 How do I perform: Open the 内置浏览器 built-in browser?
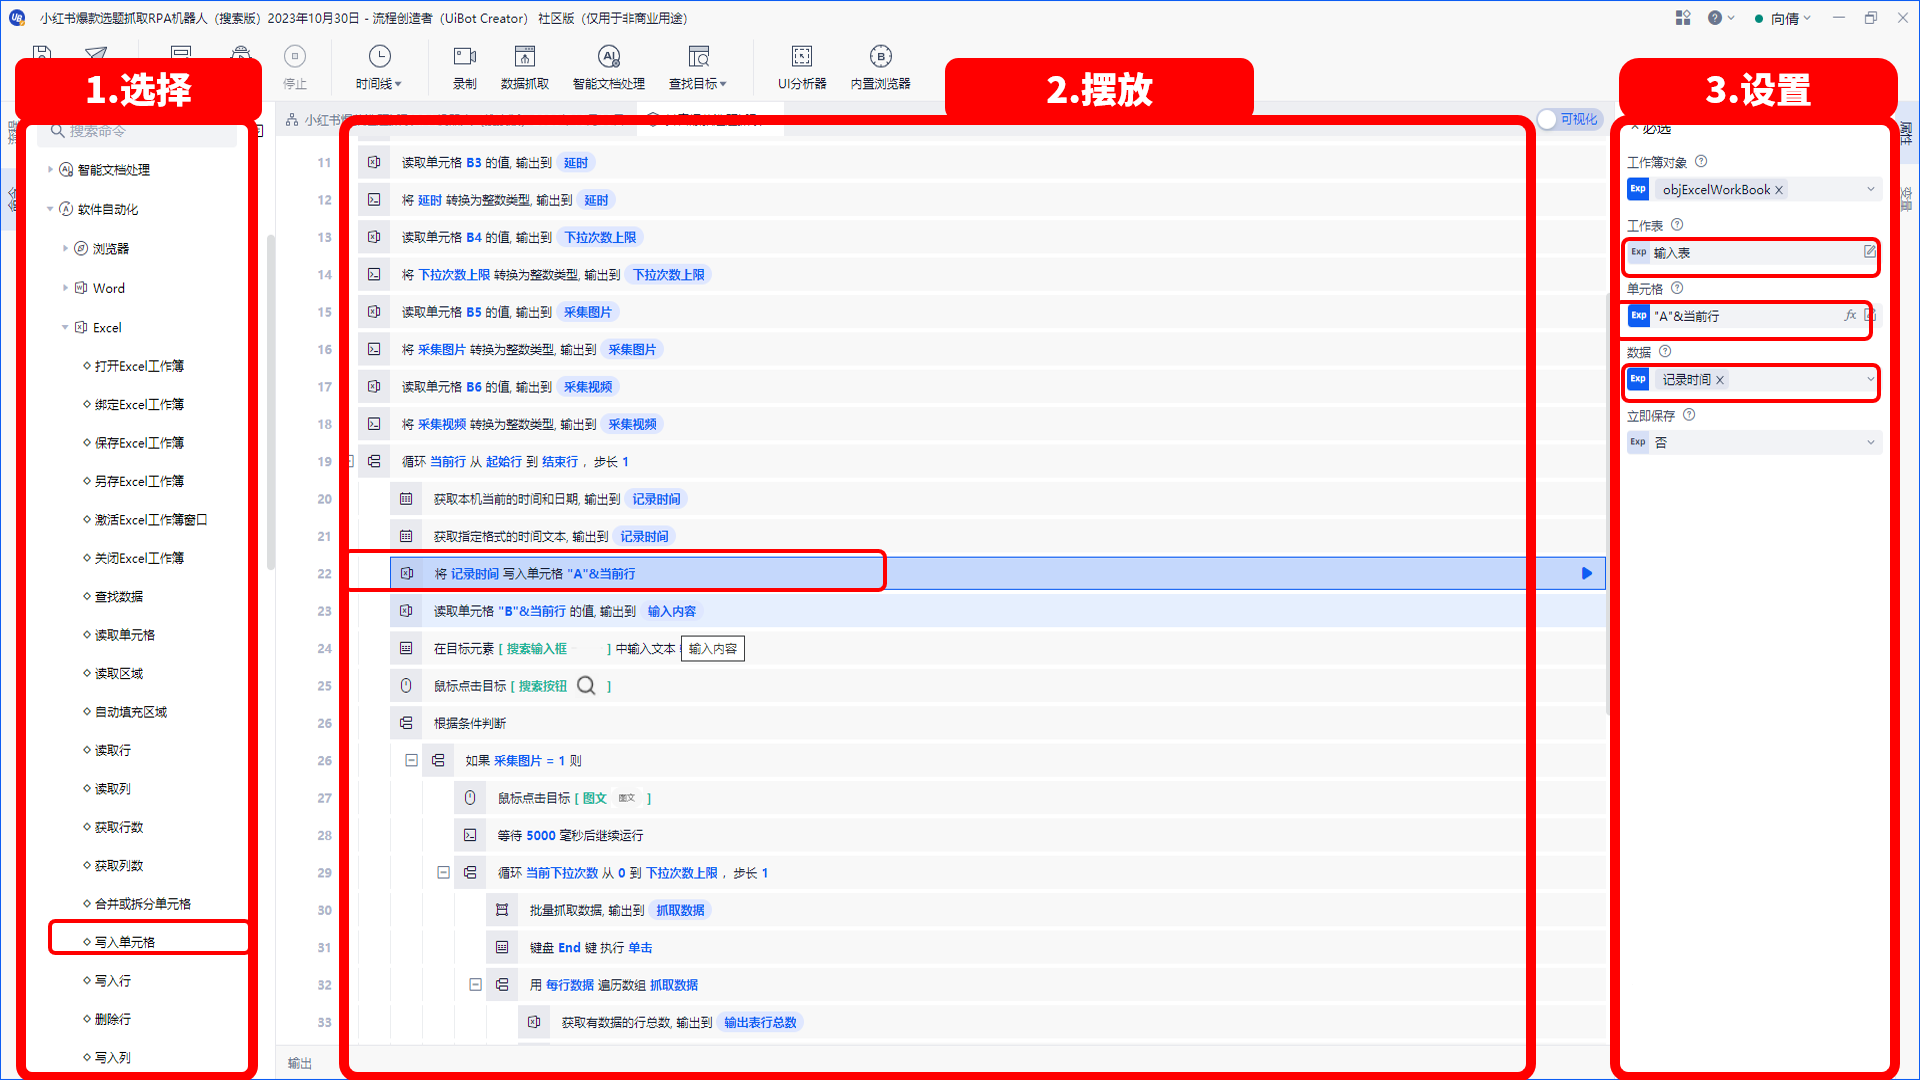coord(880,66)
